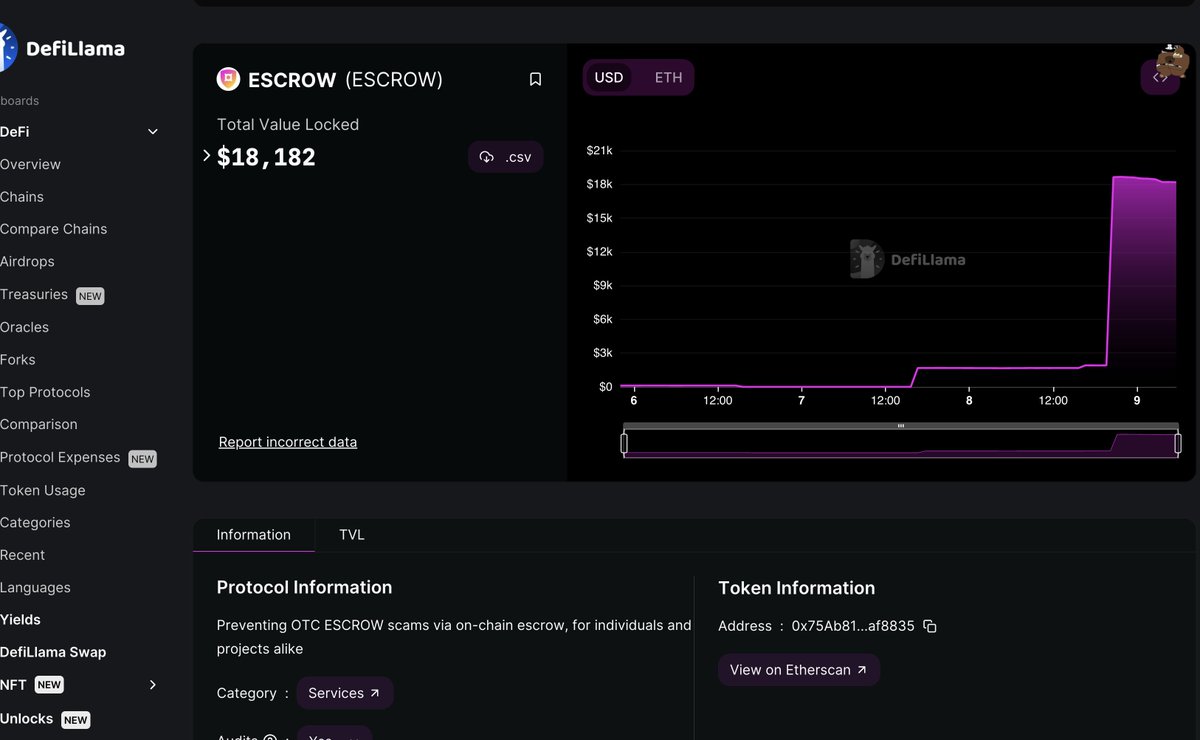The width and height of the screenshot is (1200, 740).
Task: Click the ESCROW protocol title
Action: coord(345,80)
